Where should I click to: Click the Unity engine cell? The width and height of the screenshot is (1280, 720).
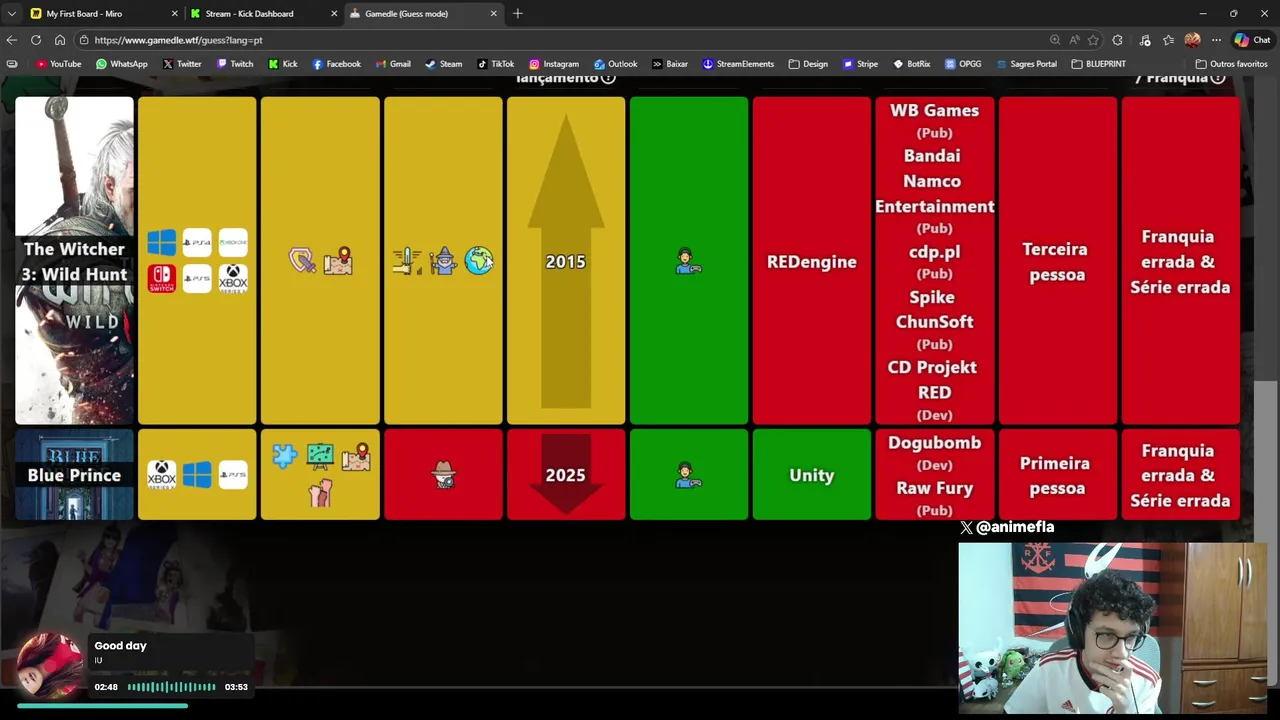811,475
